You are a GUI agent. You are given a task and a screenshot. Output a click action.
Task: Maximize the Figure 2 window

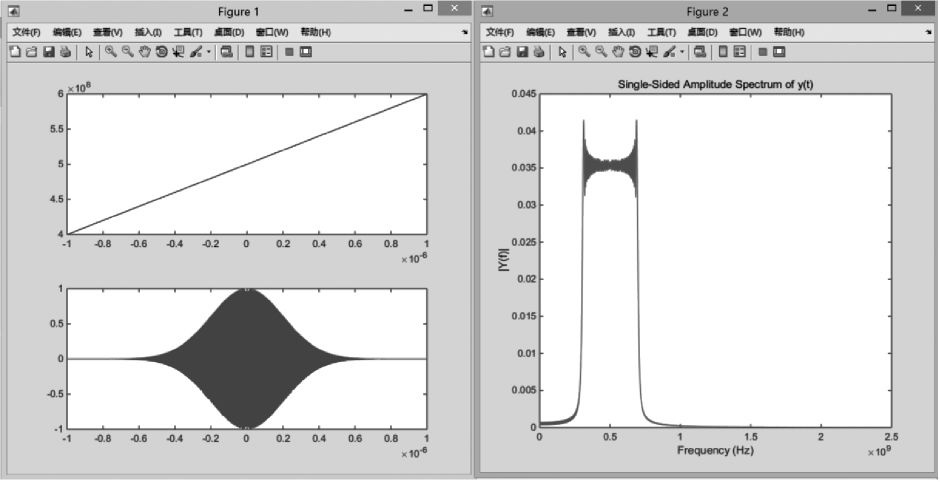pos(892,8)
